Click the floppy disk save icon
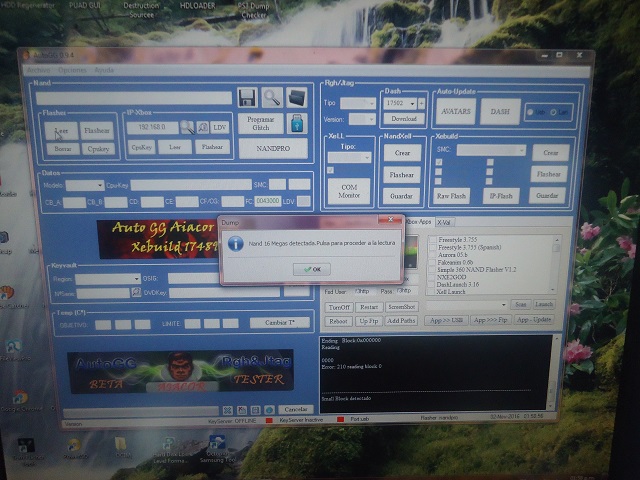The height and width of the screenshot is (480, 640). coord(247,97)
